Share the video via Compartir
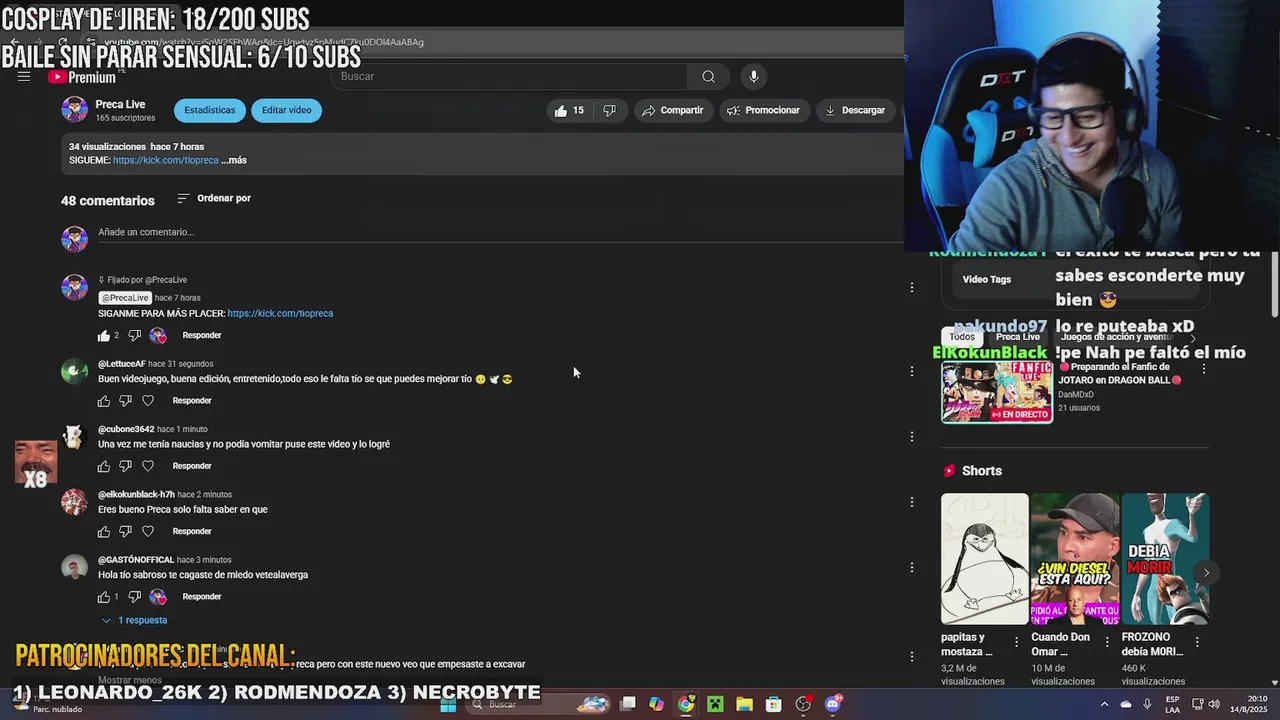Image resolution: width=1280 pixels, height=720 pixels. [x=672, y=110]
